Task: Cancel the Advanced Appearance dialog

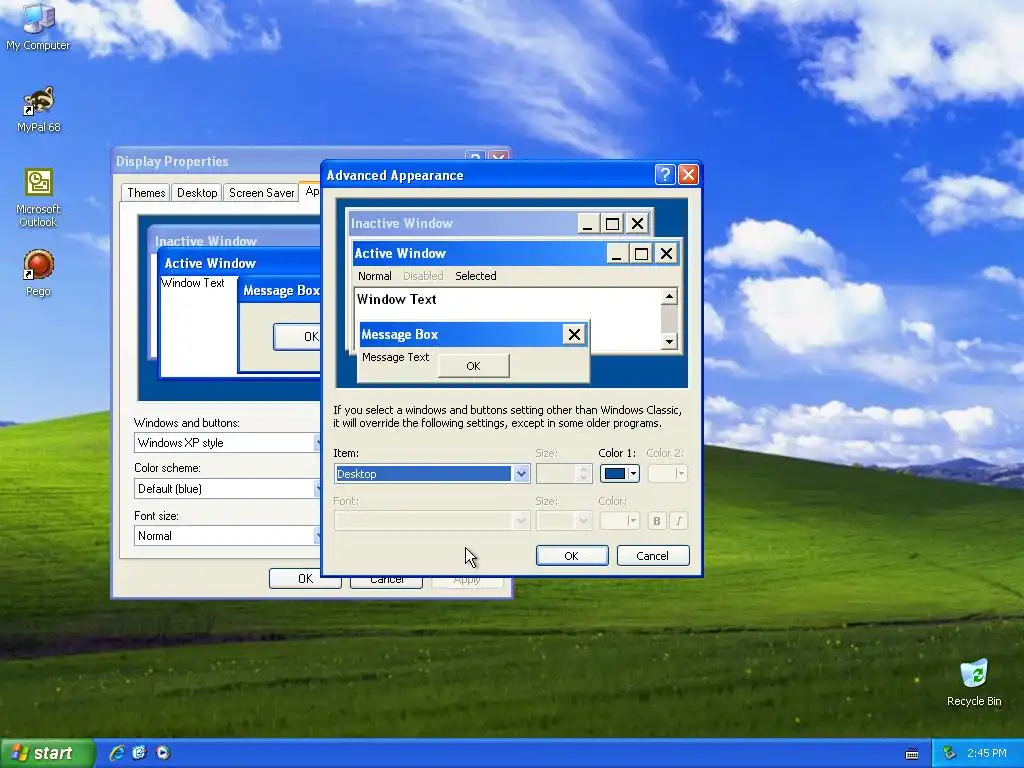Action: [652, 556]
